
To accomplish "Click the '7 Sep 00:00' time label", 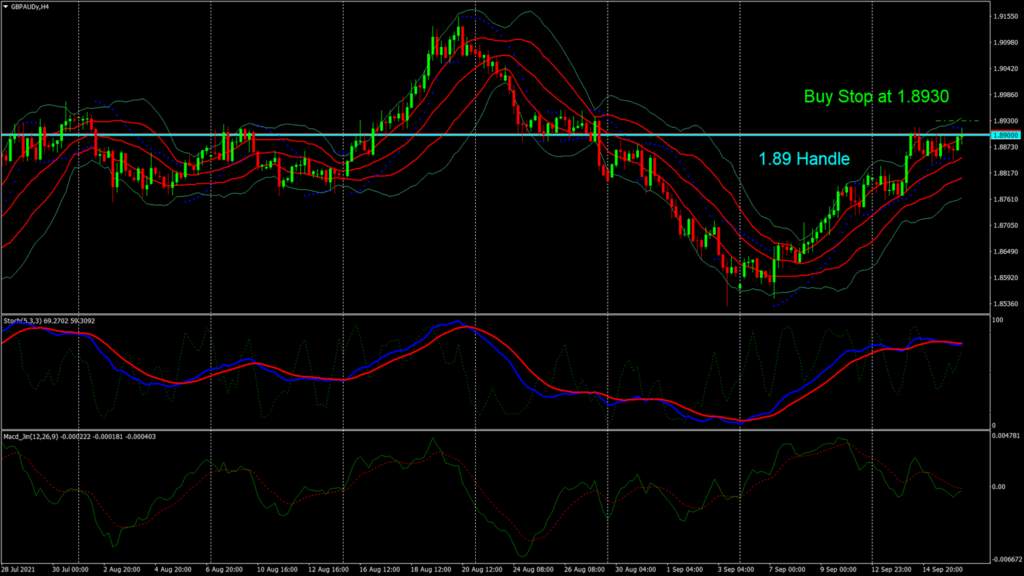I will coord(787,570).
